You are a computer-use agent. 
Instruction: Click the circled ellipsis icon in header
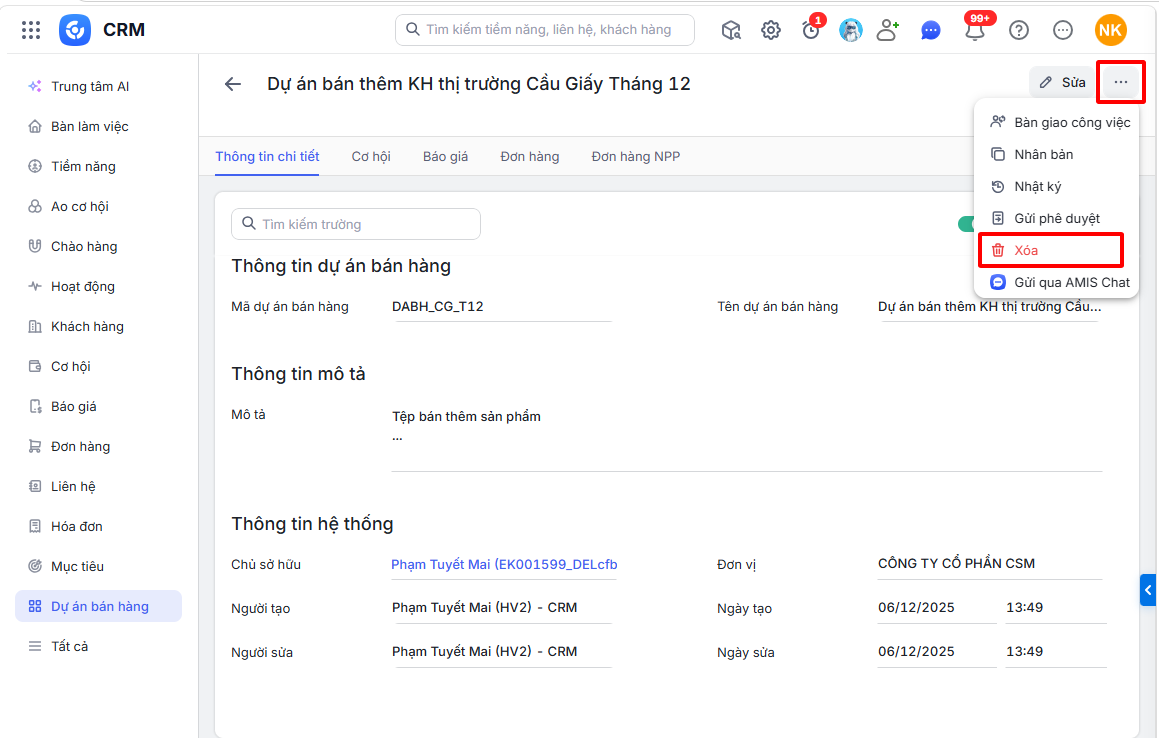click(x=1062, y=30)
